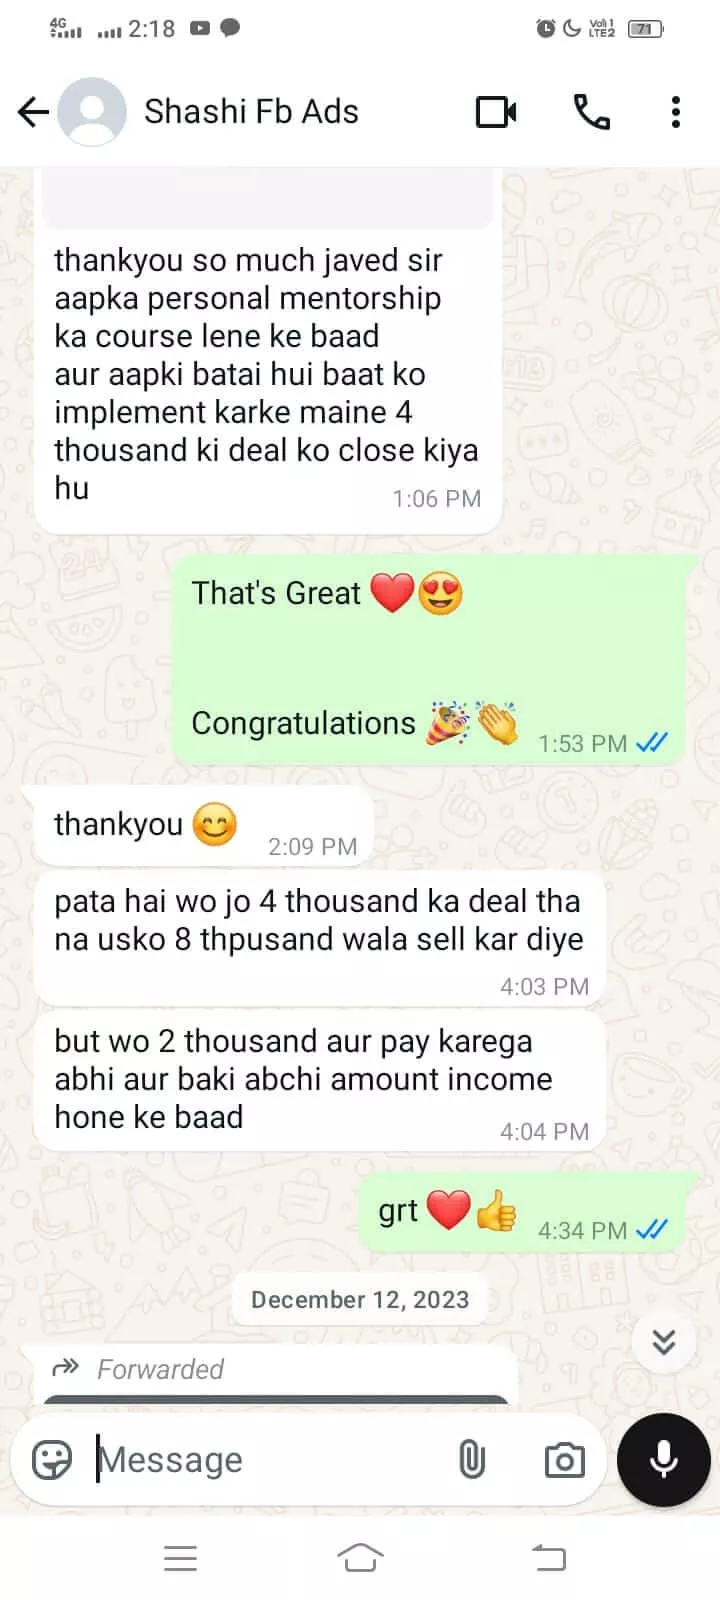Open the emoji sticker picker
The height and width of the screenshot is (1600, 720).
tap(52, 1460)
